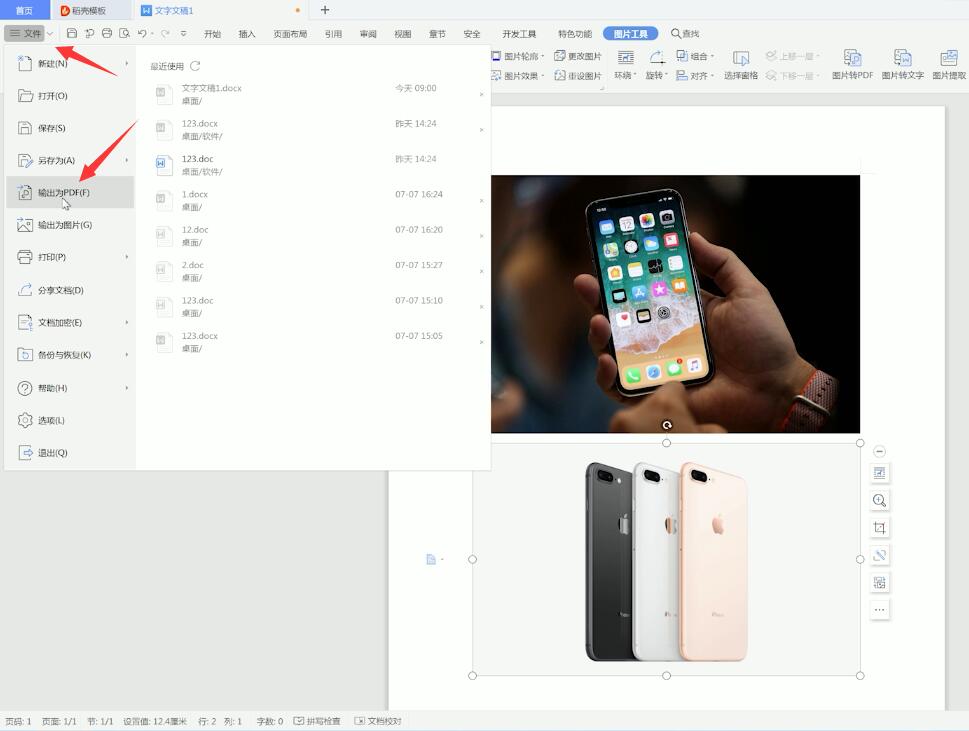Open the 旋转 rotate dropdown

[656, 65]
